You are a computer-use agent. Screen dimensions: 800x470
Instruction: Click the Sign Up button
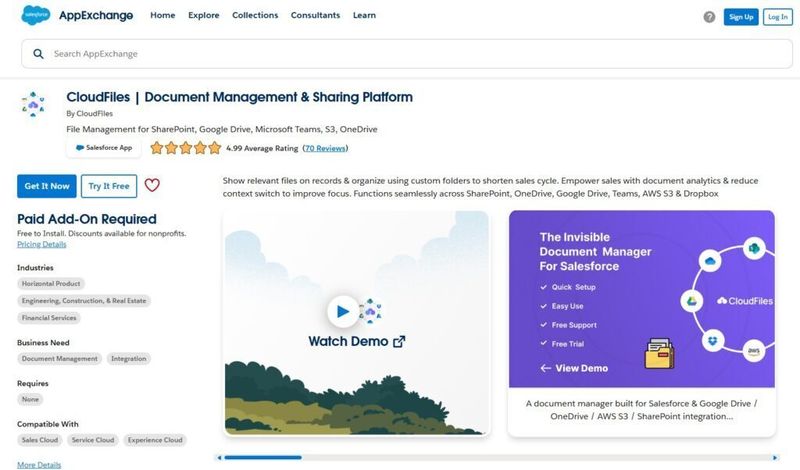pos(741,17)
